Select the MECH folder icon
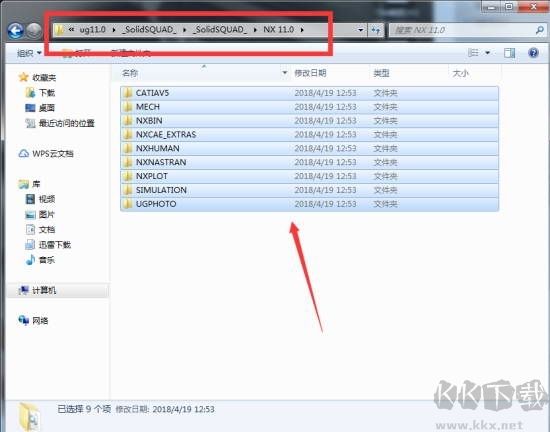The image size is (550, 432). 127,107
